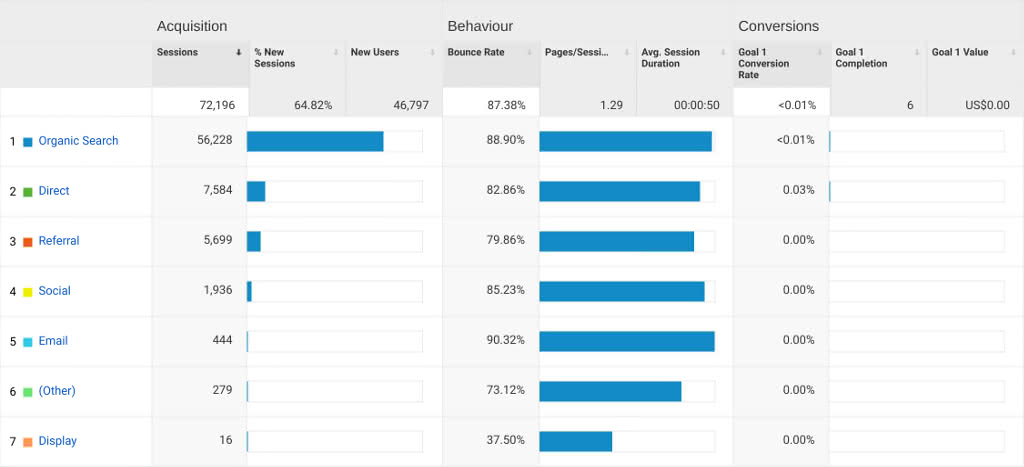Sort by the Sessions column header
Screen dimensions: 1024x467
178,53
